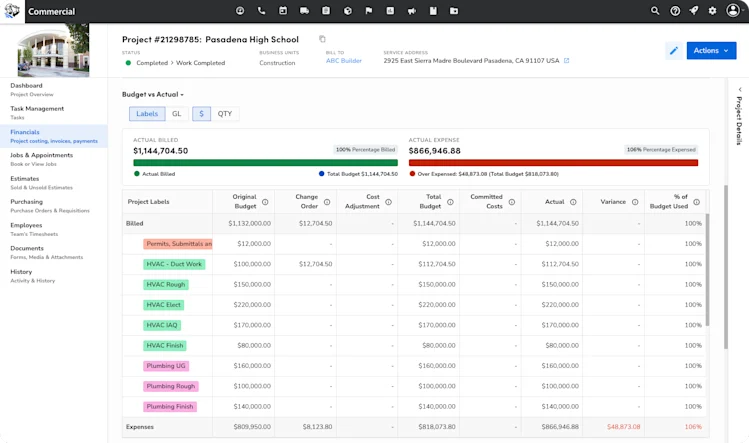Select Financials in sidebar
Viewport: 749px width, 443px height.
coord(54,136)
